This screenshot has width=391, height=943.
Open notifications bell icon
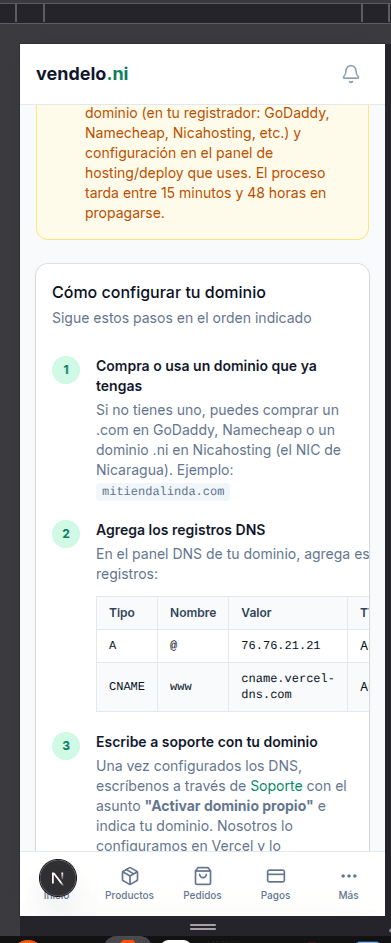coord(351,74)
